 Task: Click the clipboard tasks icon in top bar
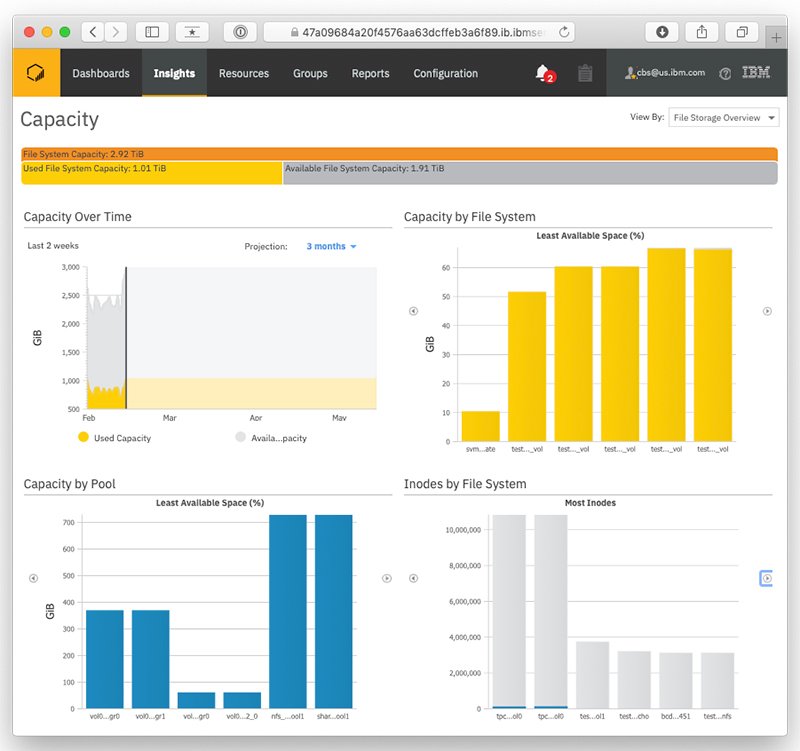pos(585,72)
